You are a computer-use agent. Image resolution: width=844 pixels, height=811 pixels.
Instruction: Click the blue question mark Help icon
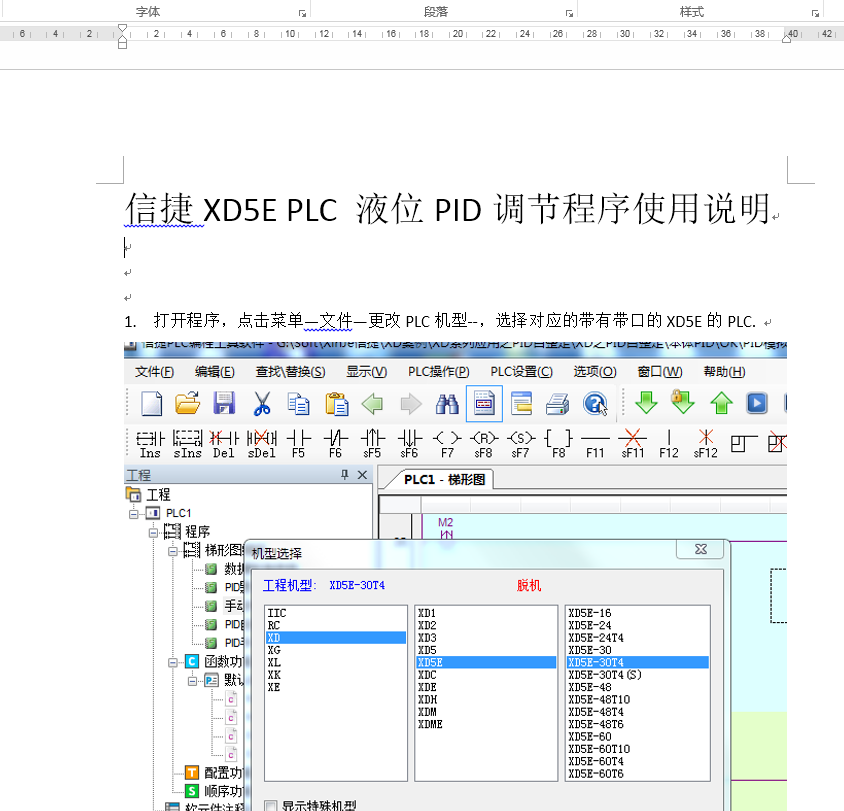[595, 403]
